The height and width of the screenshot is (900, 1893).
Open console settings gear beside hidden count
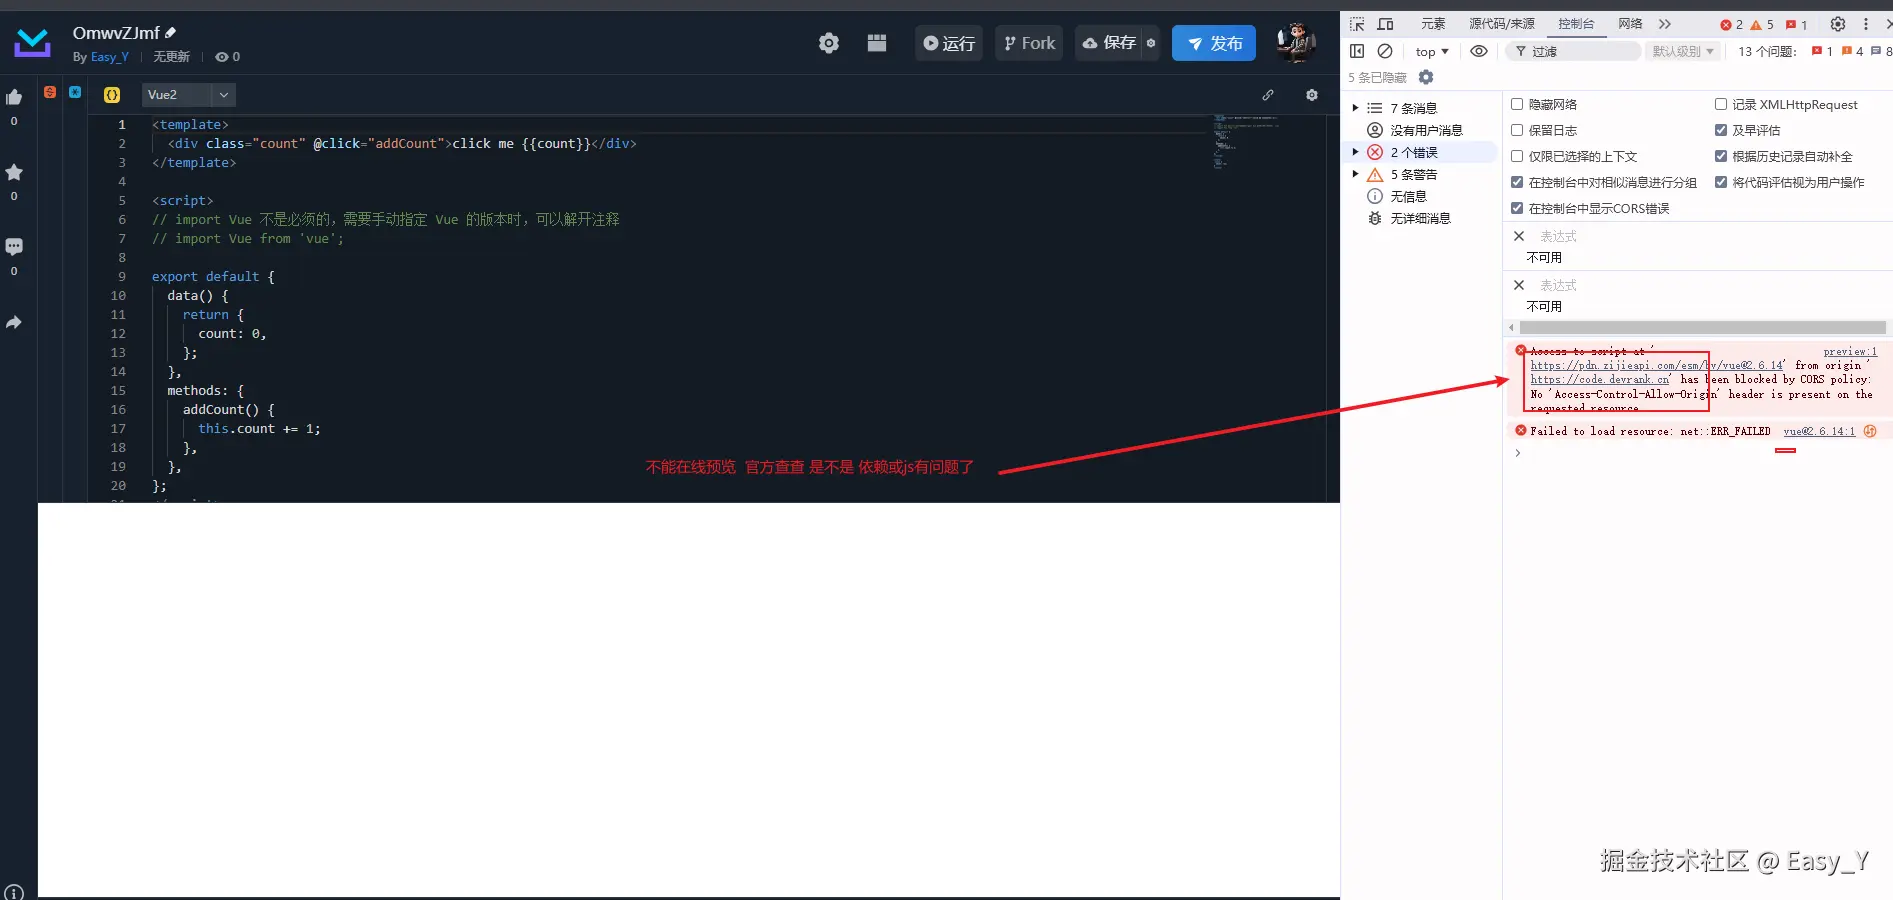point(1426,77)
